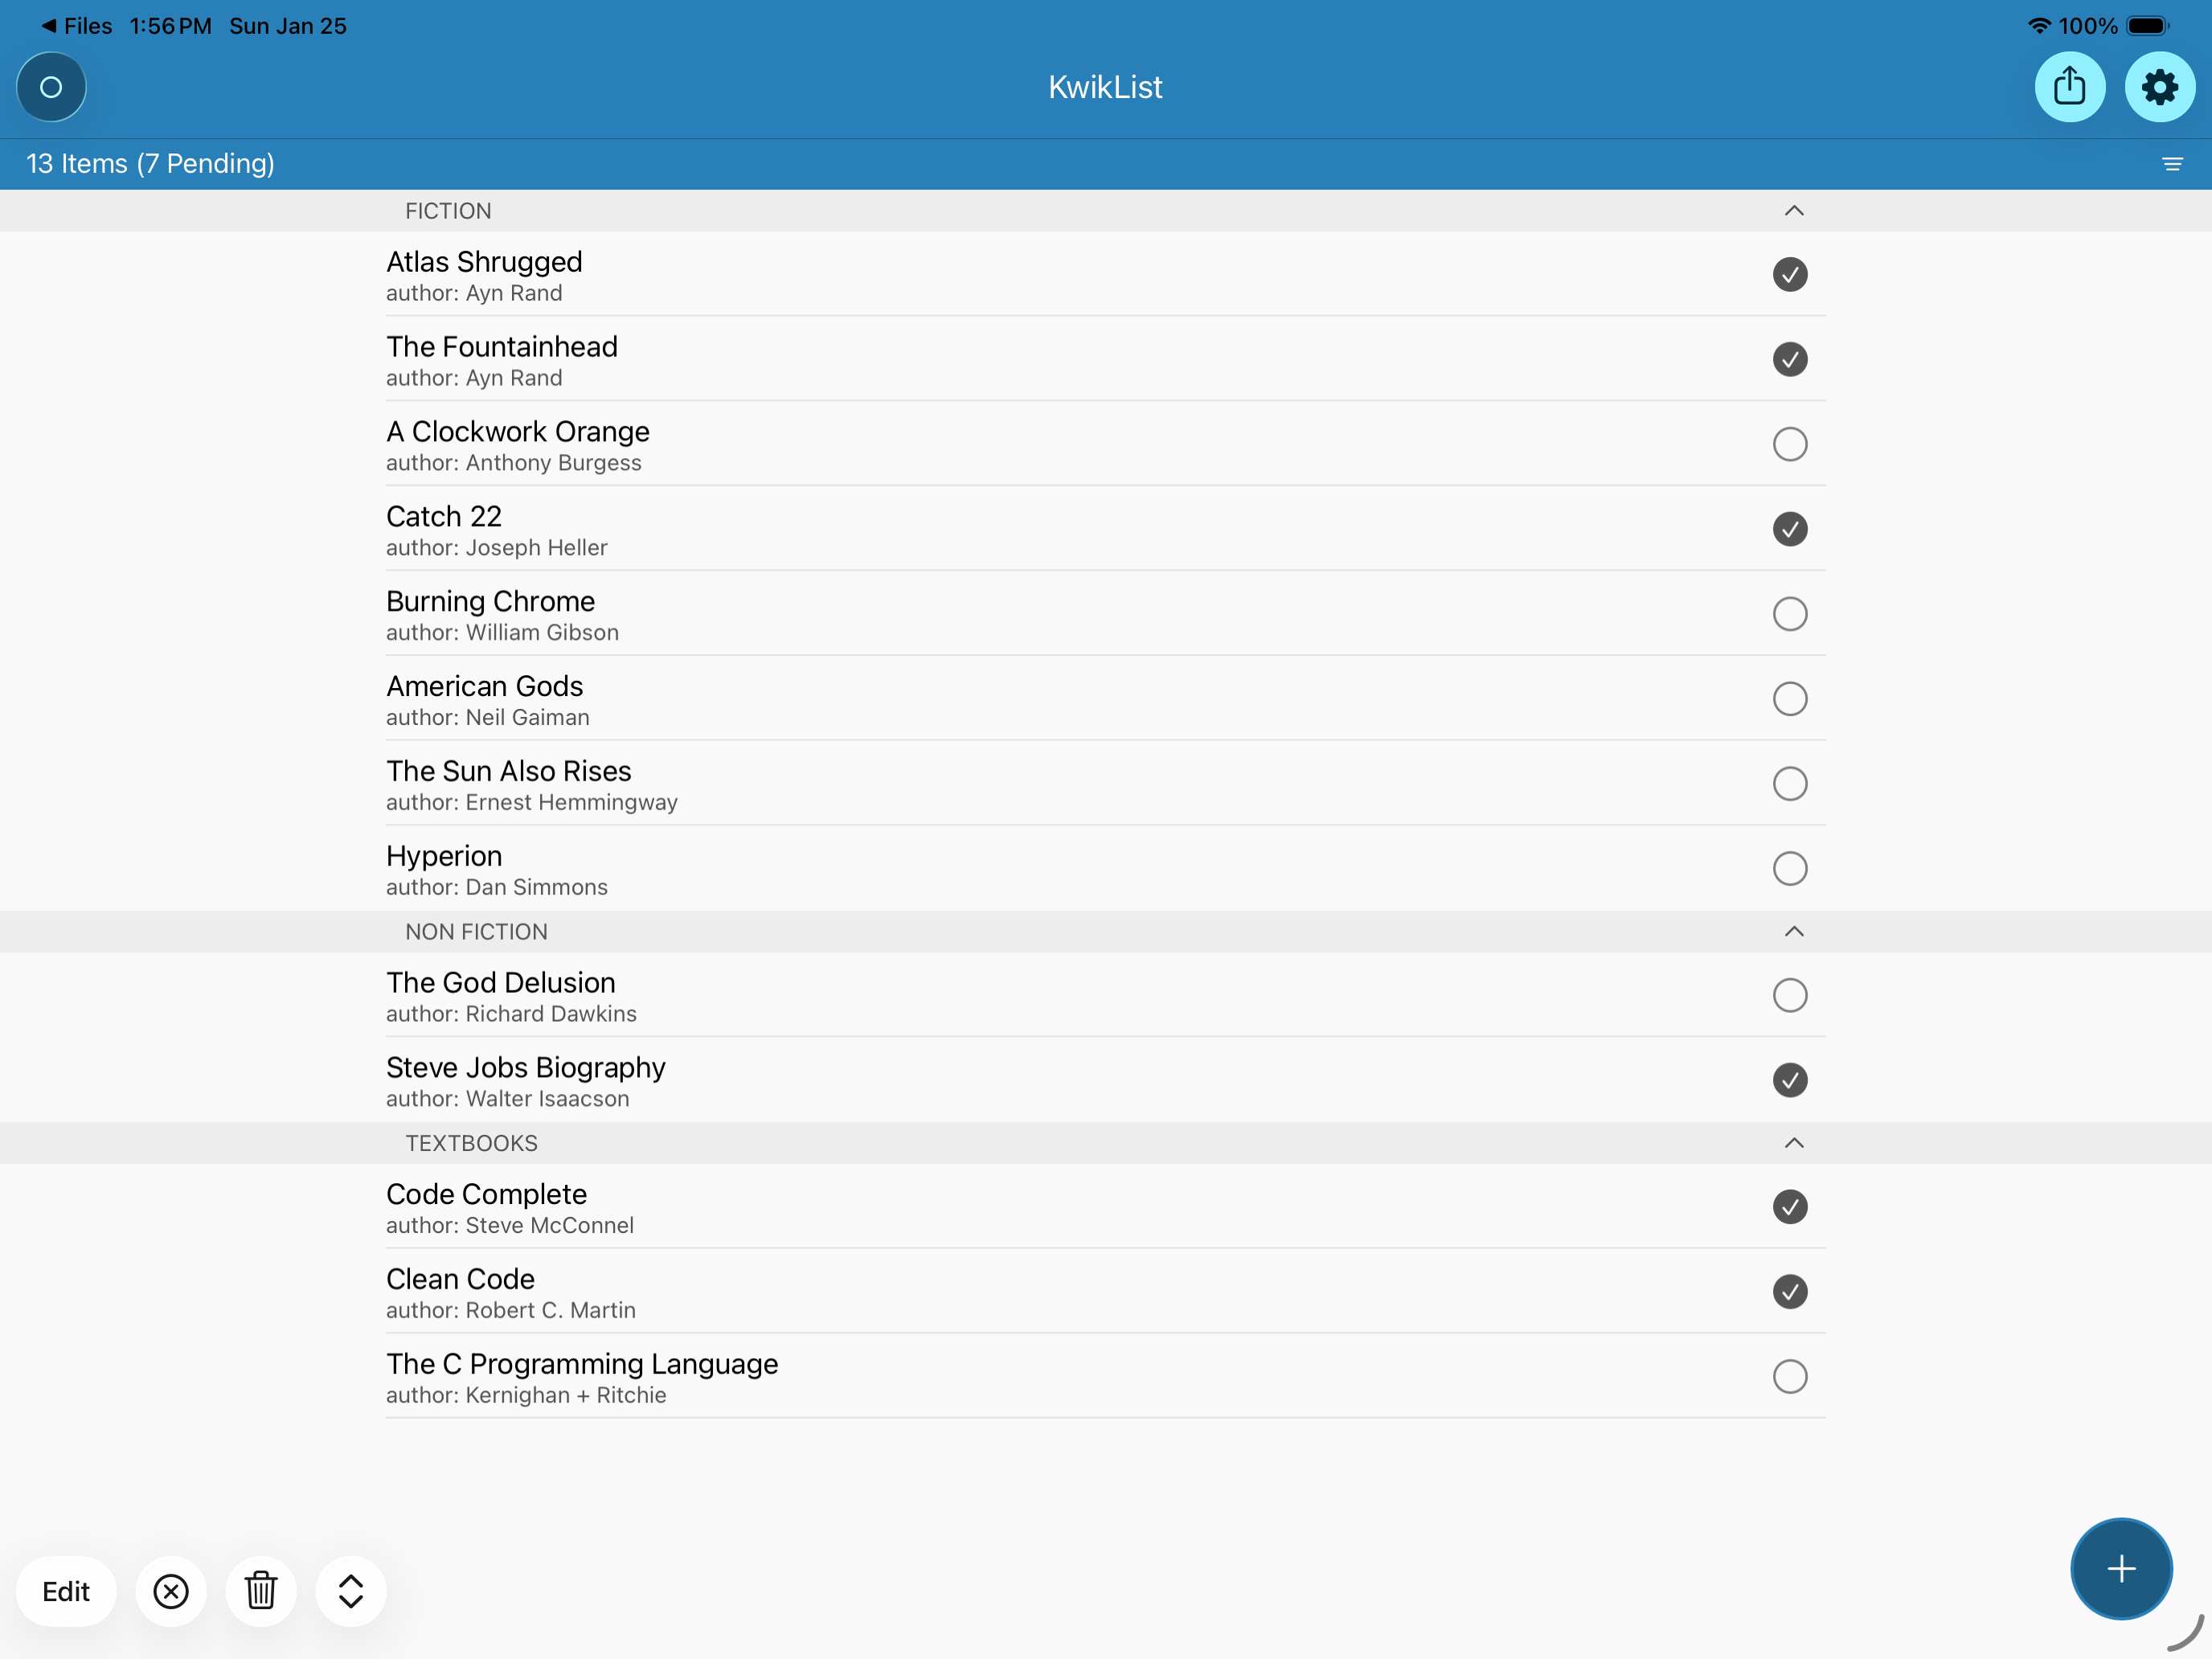Open the settings gear
This screenshot has height=1659, width=2212.
pyautogui.click(x=2159, y=87)
